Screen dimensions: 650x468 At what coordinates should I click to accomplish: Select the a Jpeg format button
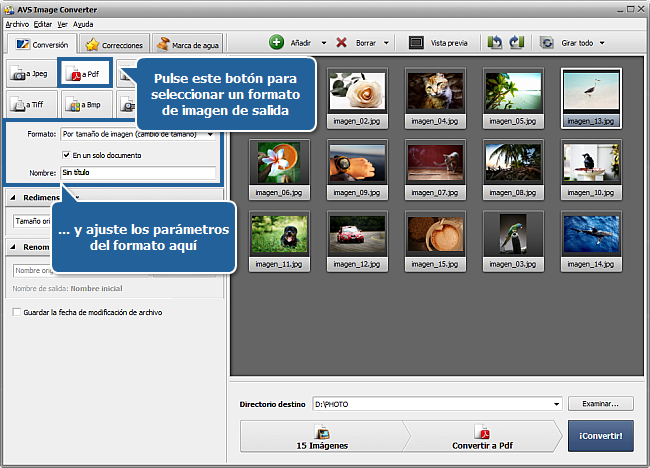[x=32, y=74]
